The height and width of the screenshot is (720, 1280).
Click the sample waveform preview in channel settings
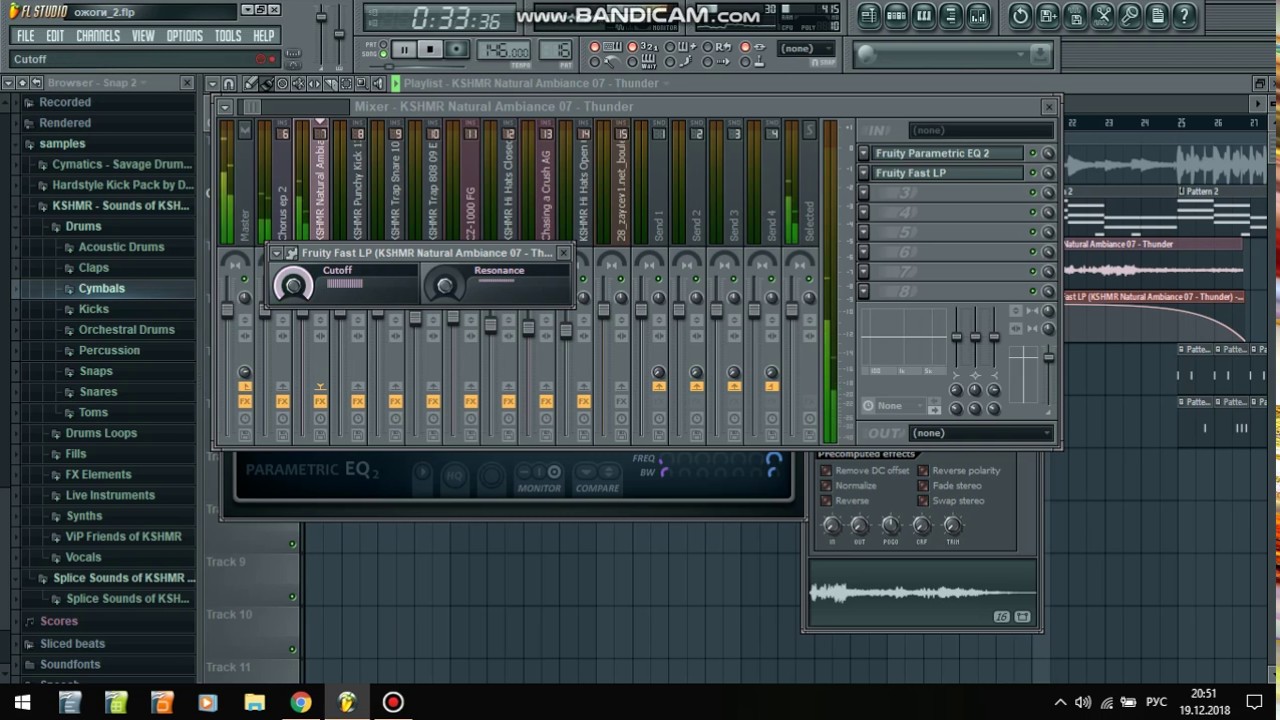click(x=922, y=593)
